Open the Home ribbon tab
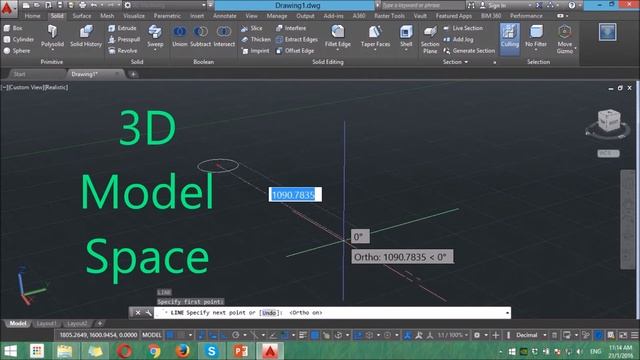Viewport: 640px width, 360px height. (32, 16)
